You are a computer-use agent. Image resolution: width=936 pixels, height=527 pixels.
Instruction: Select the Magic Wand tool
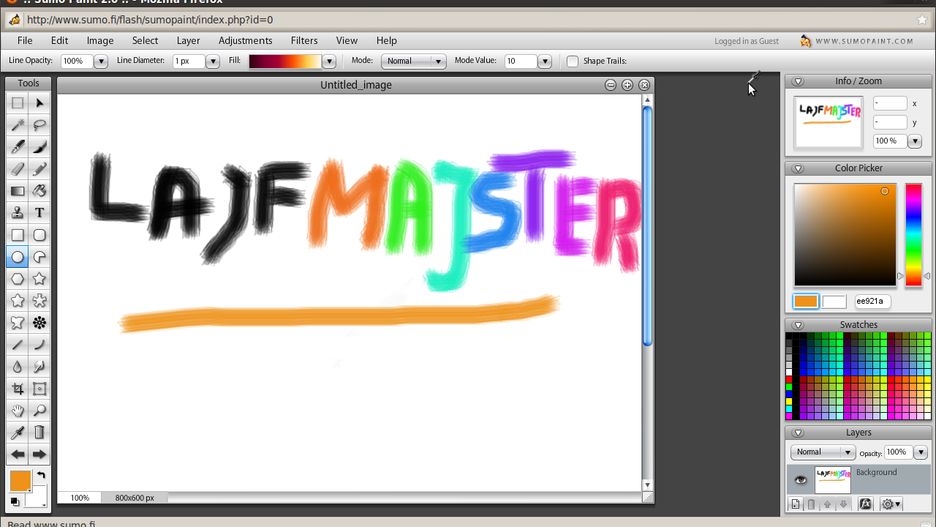(x=17, y=125)
